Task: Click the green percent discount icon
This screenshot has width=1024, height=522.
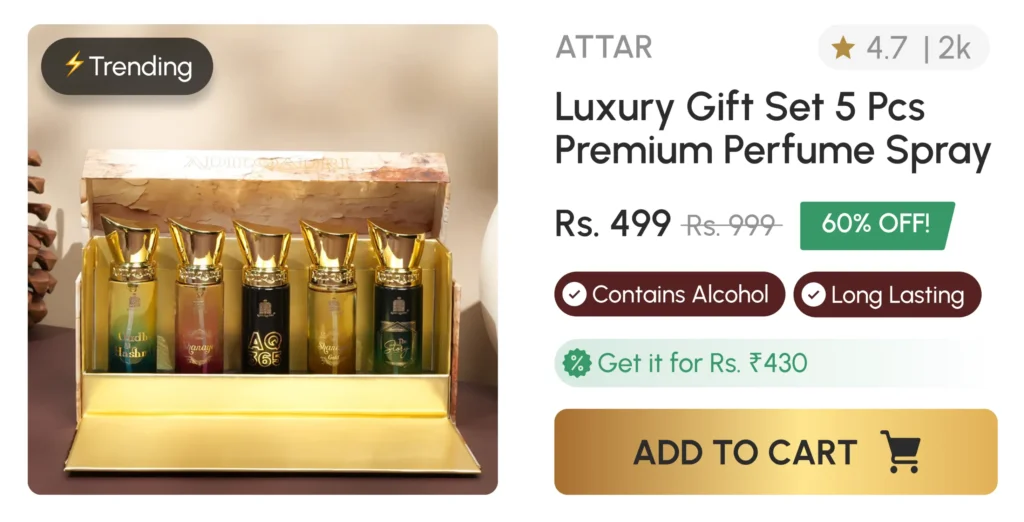Action: tap(577, 363)
